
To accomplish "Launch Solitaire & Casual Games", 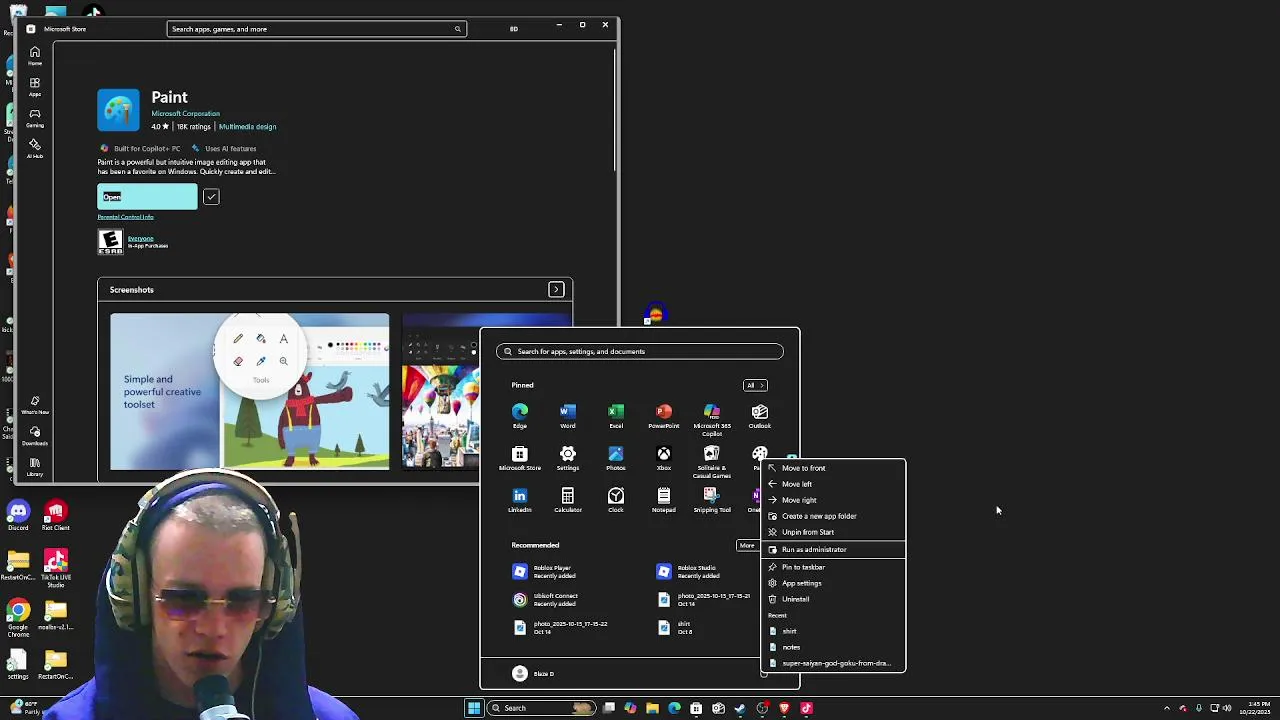I will pos(712,462).
